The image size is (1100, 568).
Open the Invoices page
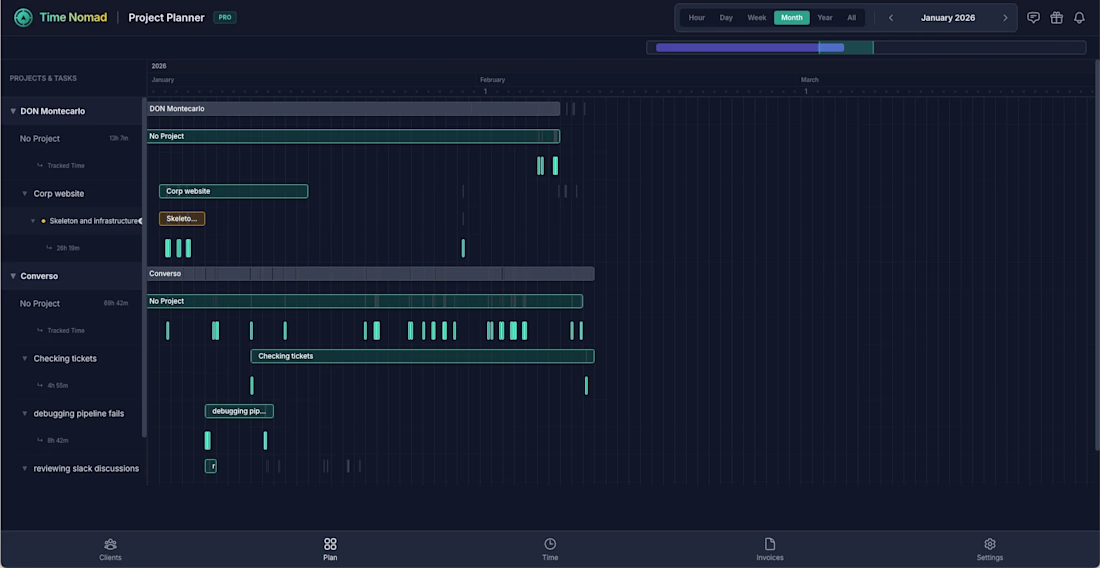click(769, 549)
